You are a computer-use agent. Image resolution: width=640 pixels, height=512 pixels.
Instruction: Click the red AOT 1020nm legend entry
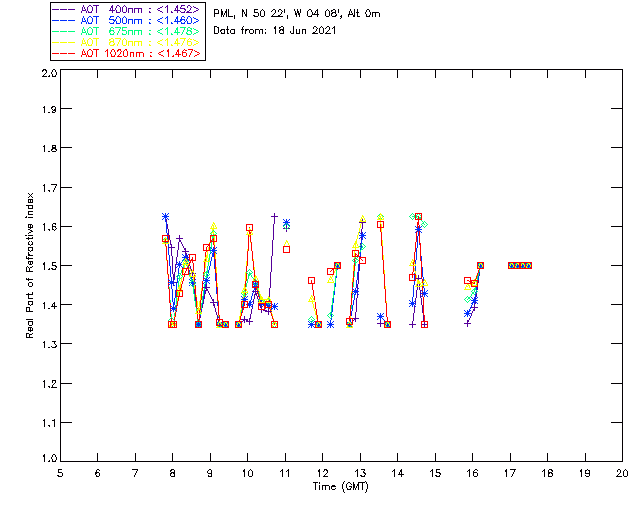(138, 53)
